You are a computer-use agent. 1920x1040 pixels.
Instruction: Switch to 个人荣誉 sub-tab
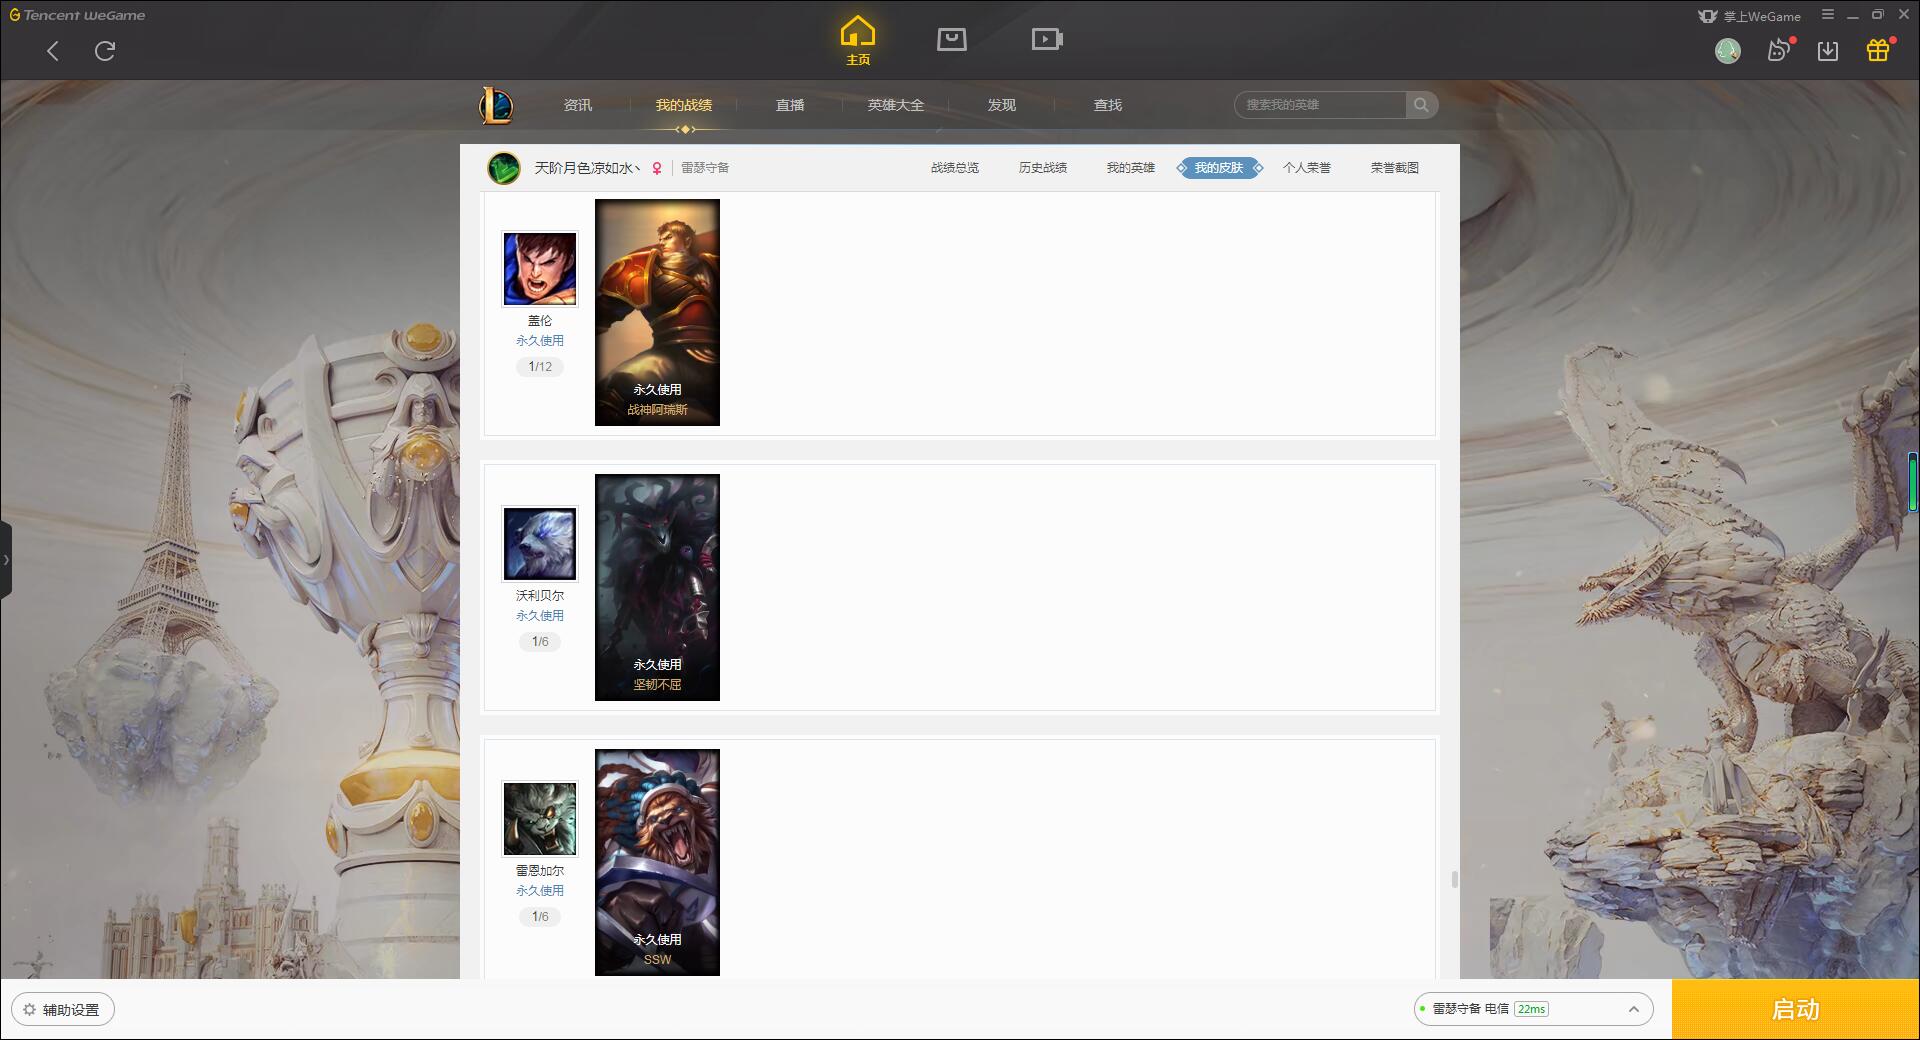click(x=1307, y=168)
